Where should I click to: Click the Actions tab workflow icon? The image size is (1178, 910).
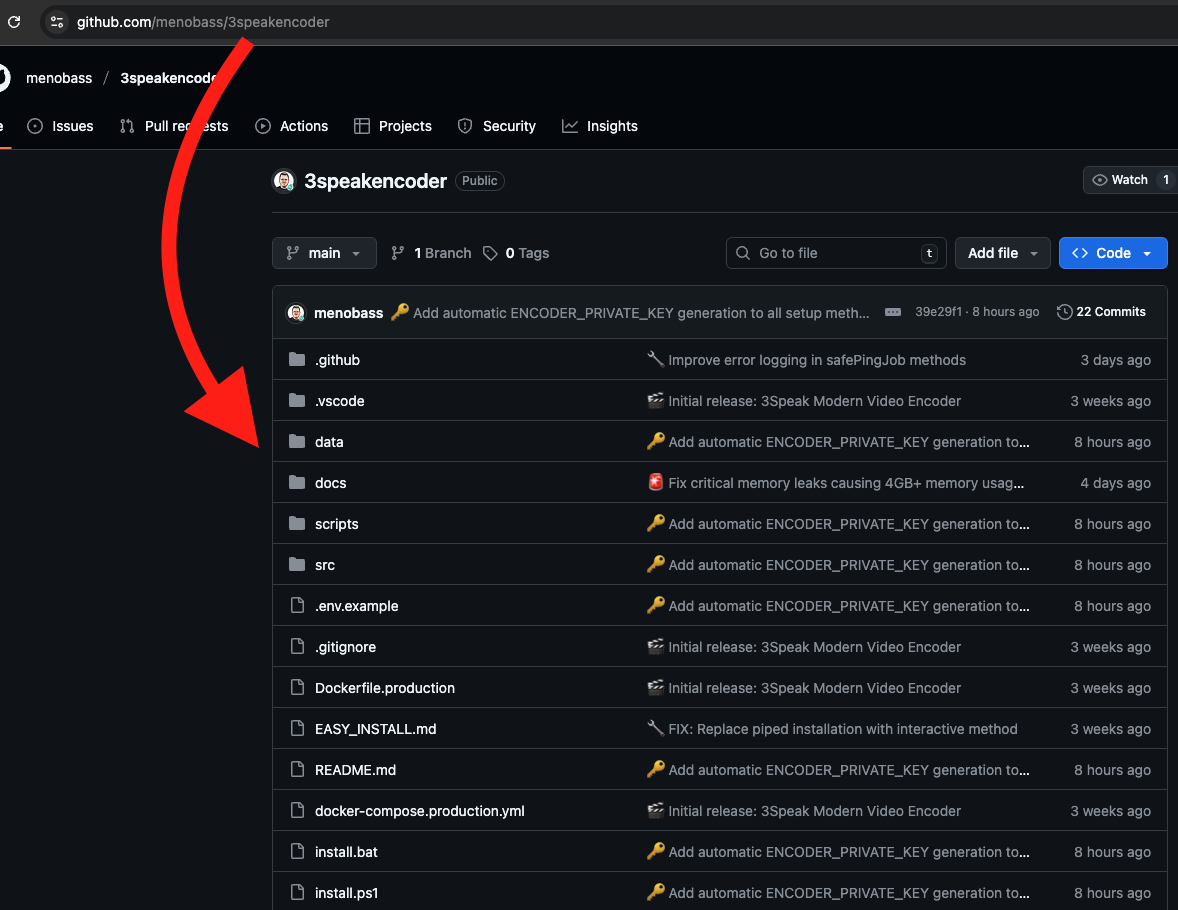click(263, 126)
